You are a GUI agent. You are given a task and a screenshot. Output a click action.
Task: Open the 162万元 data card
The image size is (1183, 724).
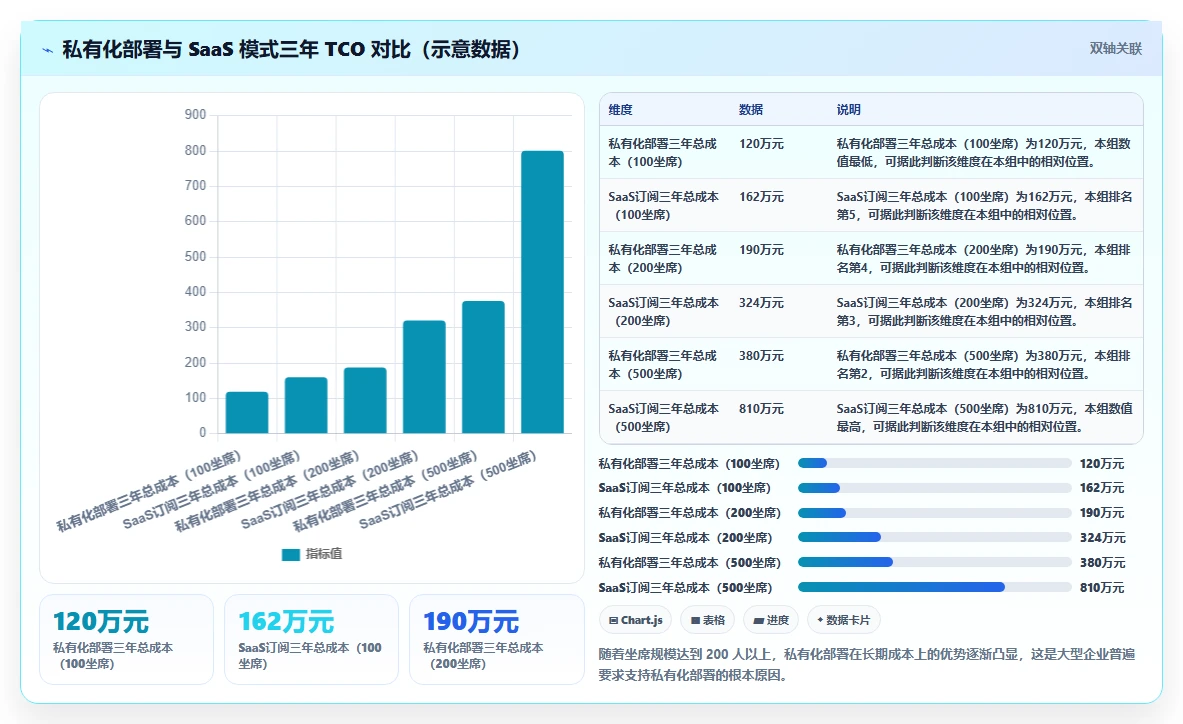311,640
